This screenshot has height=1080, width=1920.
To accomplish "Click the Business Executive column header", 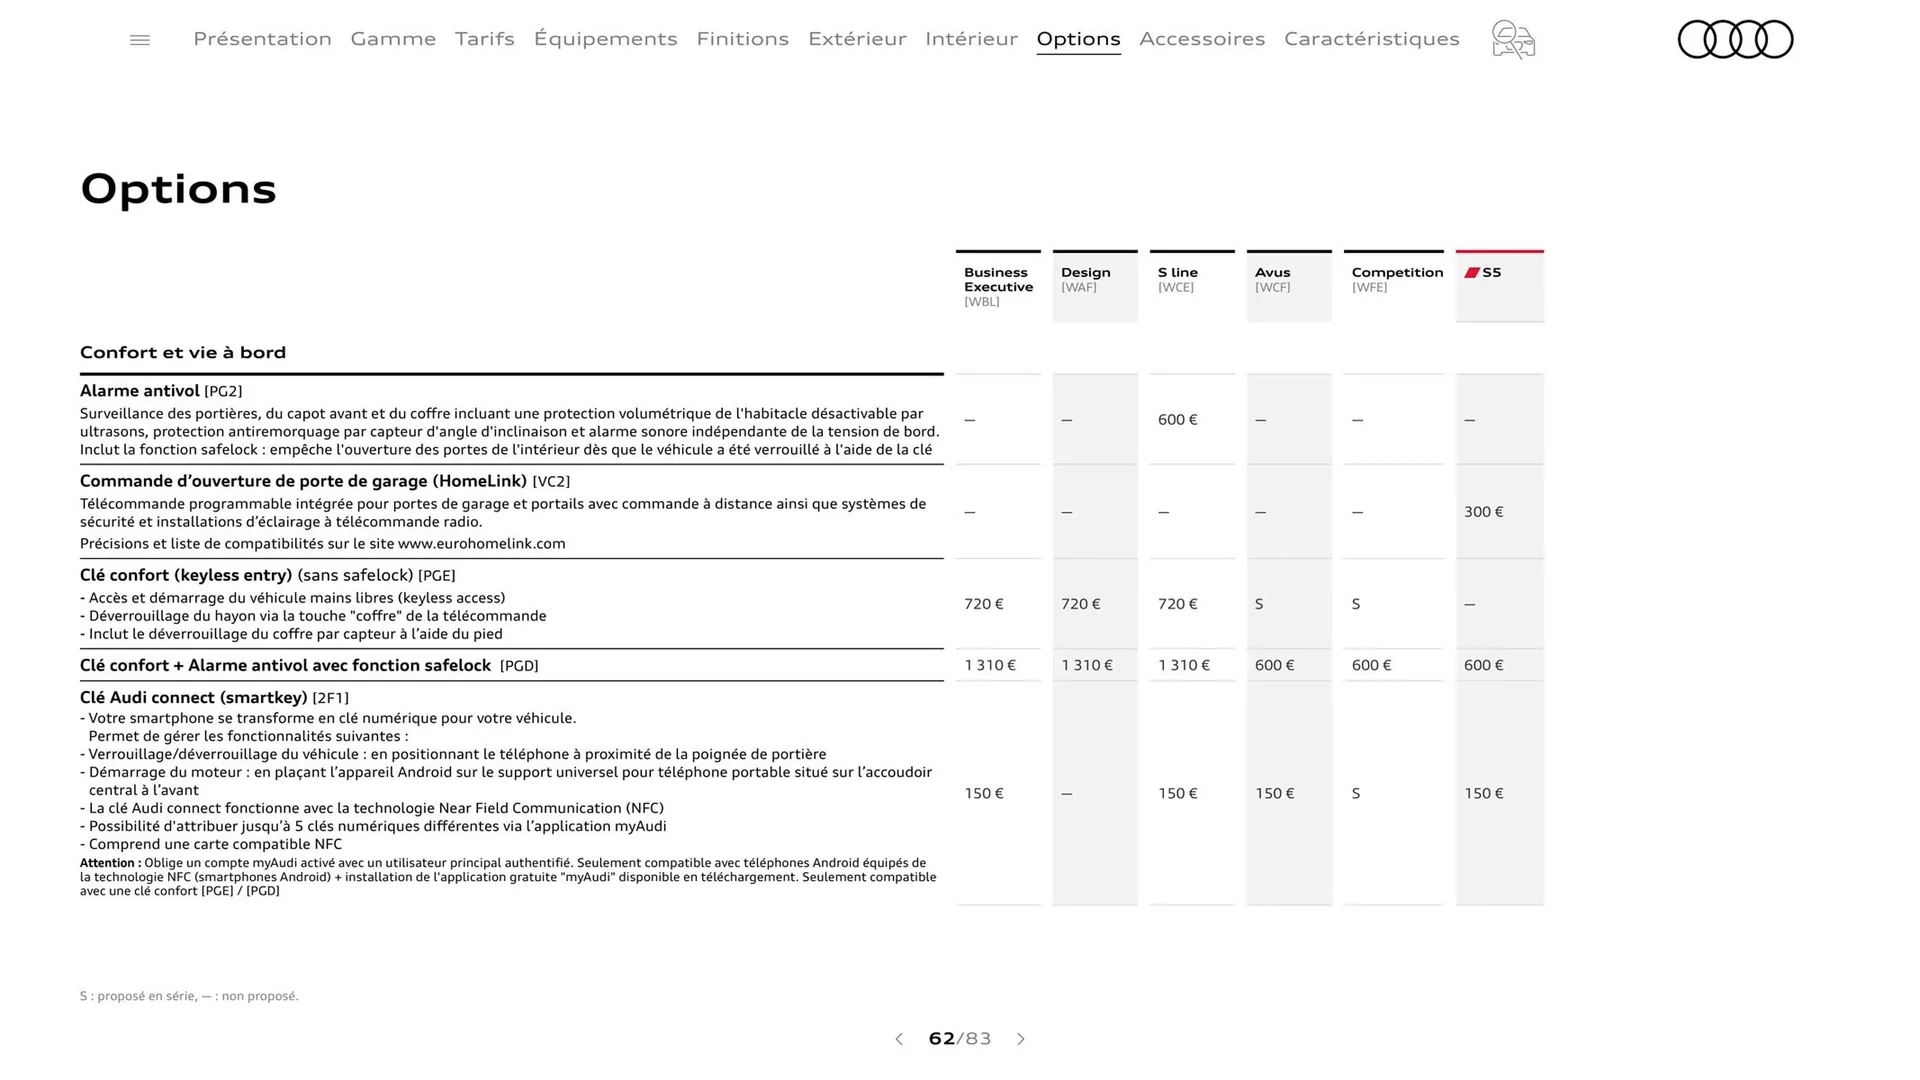I will coord(998,286).
